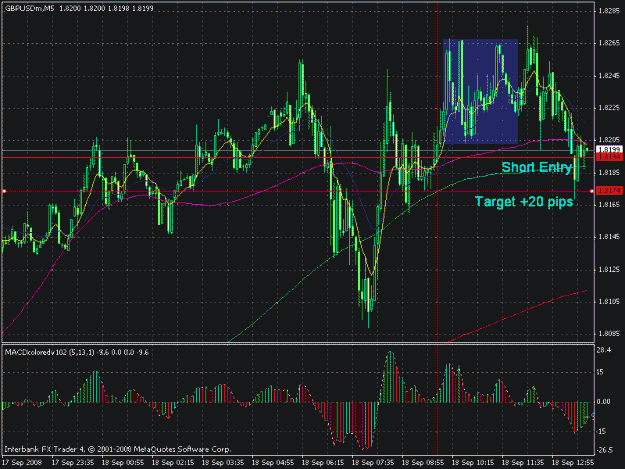Image resolution: width=625 pixels, height=469 pixels.
Task: Click the '17 Sep 2008' time axis label
Action: [x=22, y=463]
